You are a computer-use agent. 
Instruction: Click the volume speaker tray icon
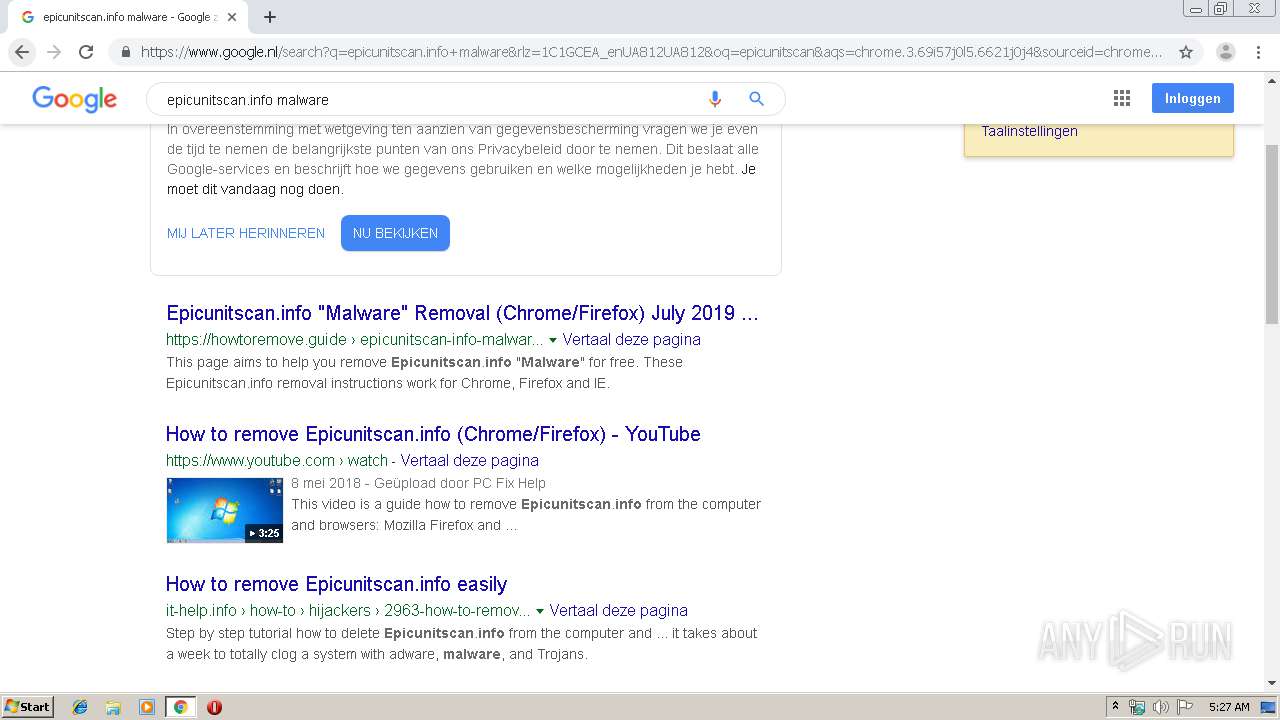coord(1160,707)
